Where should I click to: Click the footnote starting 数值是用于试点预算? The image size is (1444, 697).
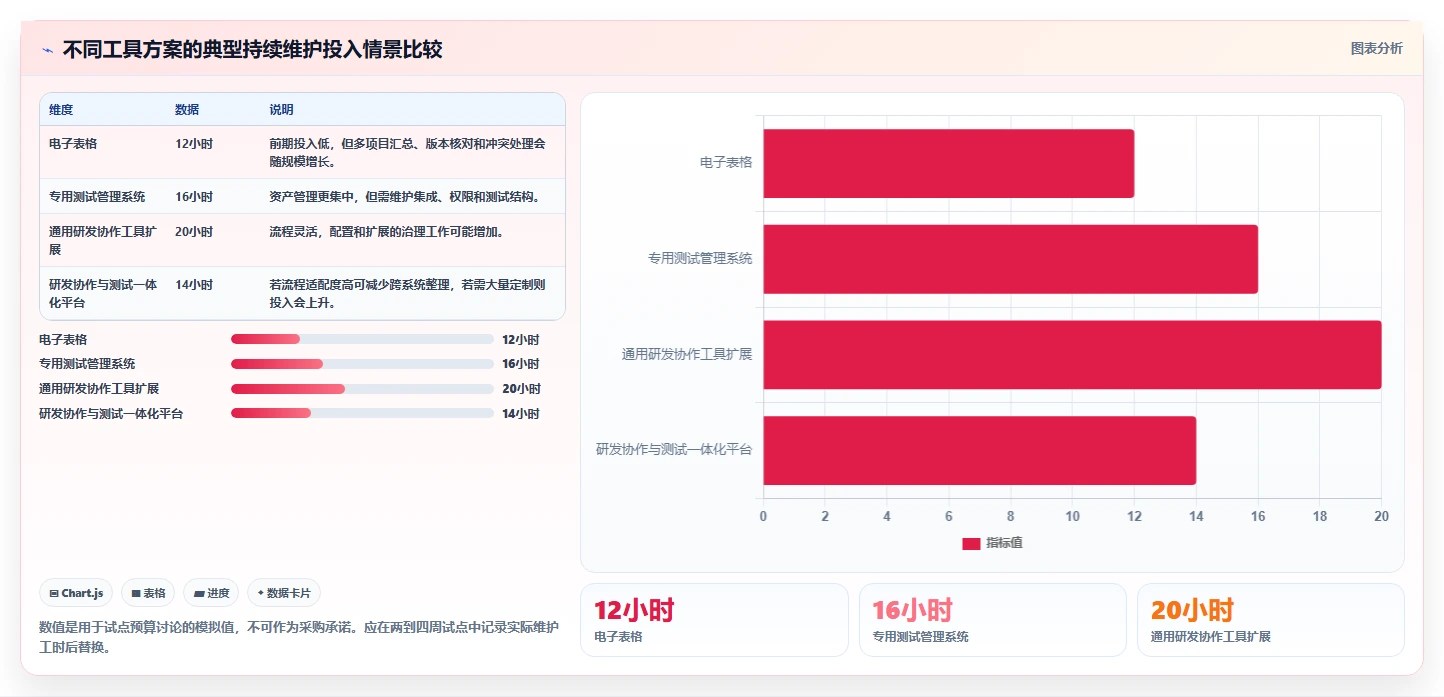[299, 637]
